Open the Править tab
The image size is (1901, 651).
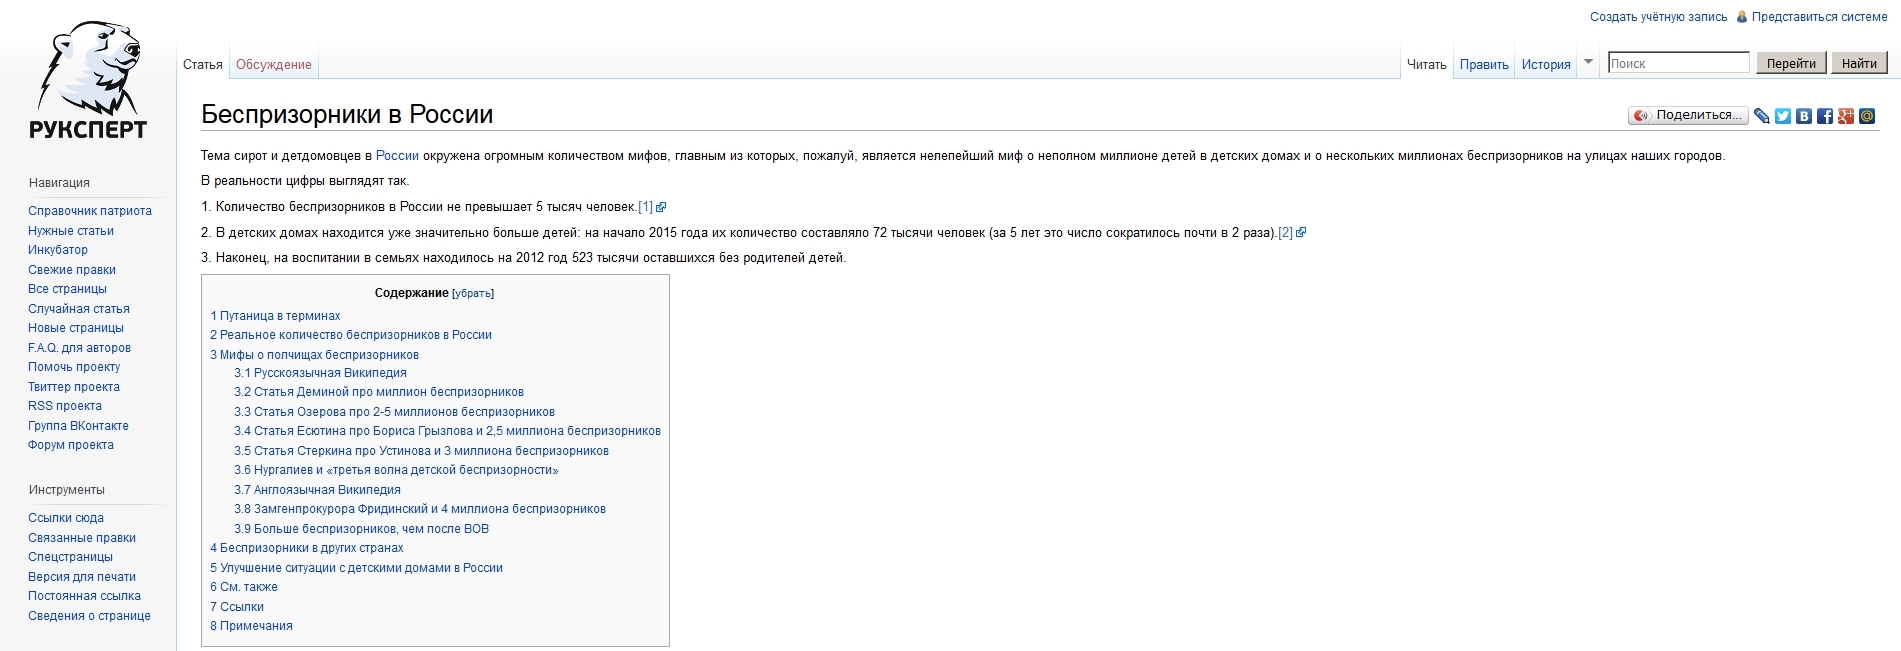[1484, 65]
